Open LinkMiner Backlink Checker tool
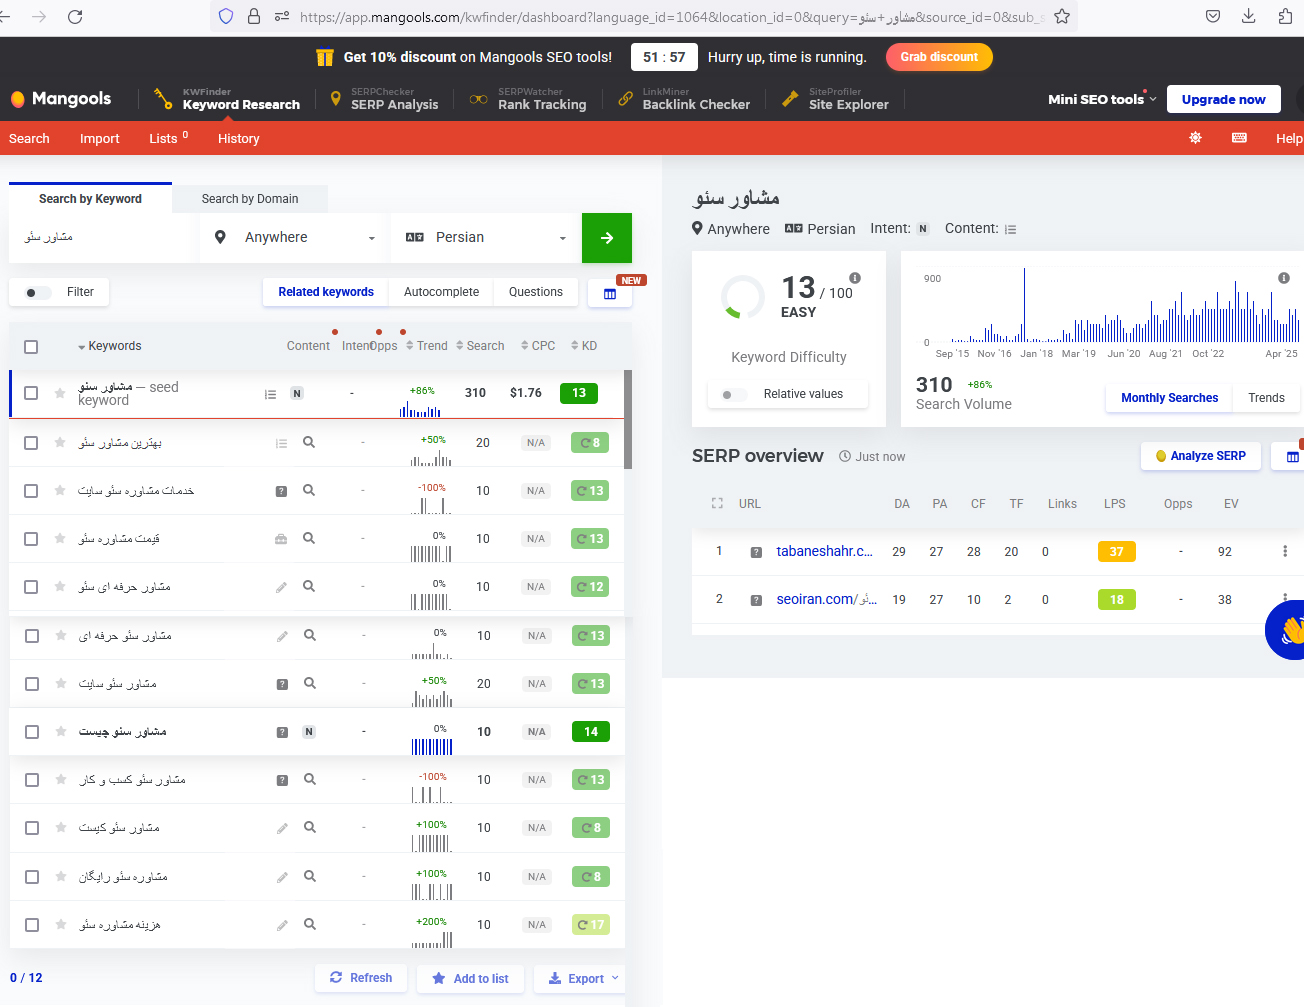The image size is (1304, 1007). pos(684,99)
